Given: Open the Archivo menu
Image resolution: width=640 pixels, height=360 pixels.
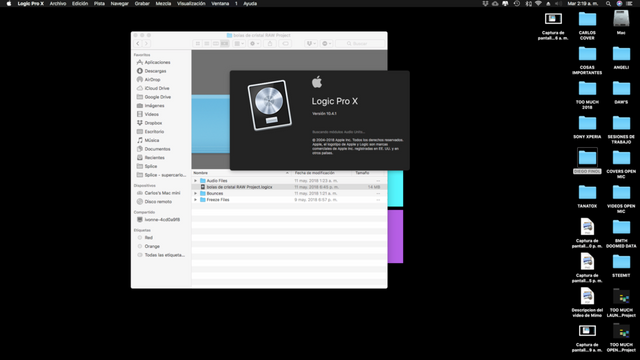Looking at the screenshot, I should [58, 4].
